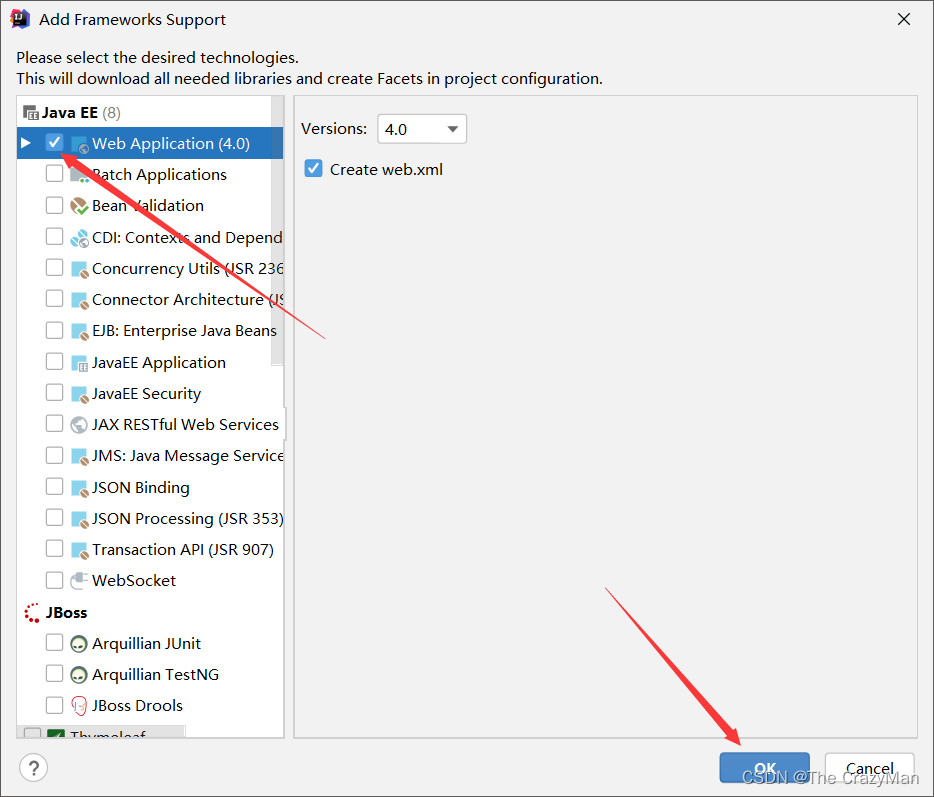Open the Versions 4.0 dropdown
Viewport: 934px width, 797px height.
click(422, 129)
